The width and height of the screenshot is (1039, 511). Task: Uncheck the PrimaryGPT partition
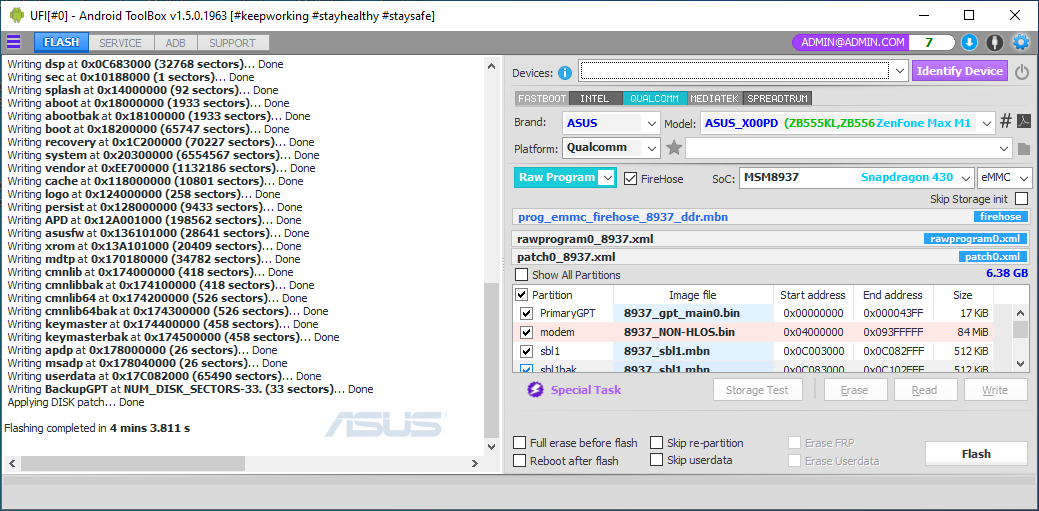(x=527, y=313)
